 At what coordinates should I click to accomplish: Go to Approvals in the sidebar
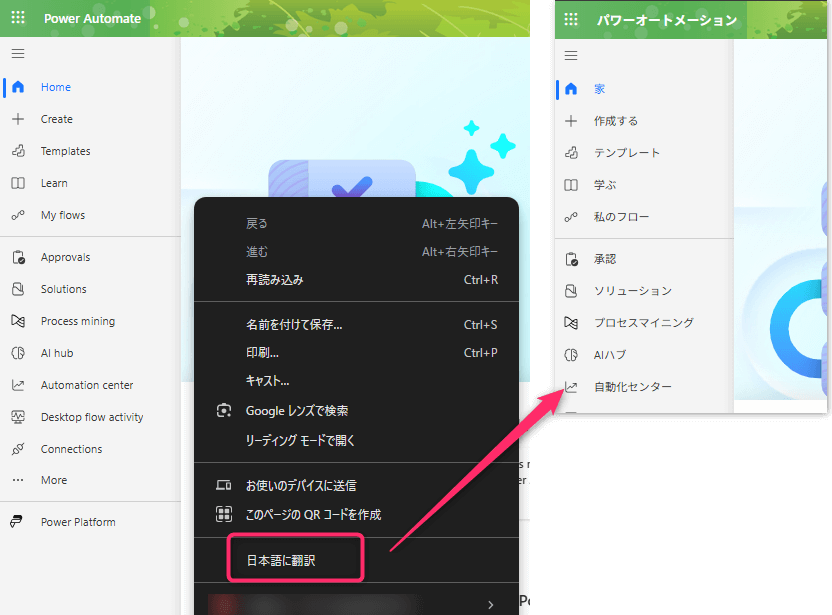[x=66, y=257]
